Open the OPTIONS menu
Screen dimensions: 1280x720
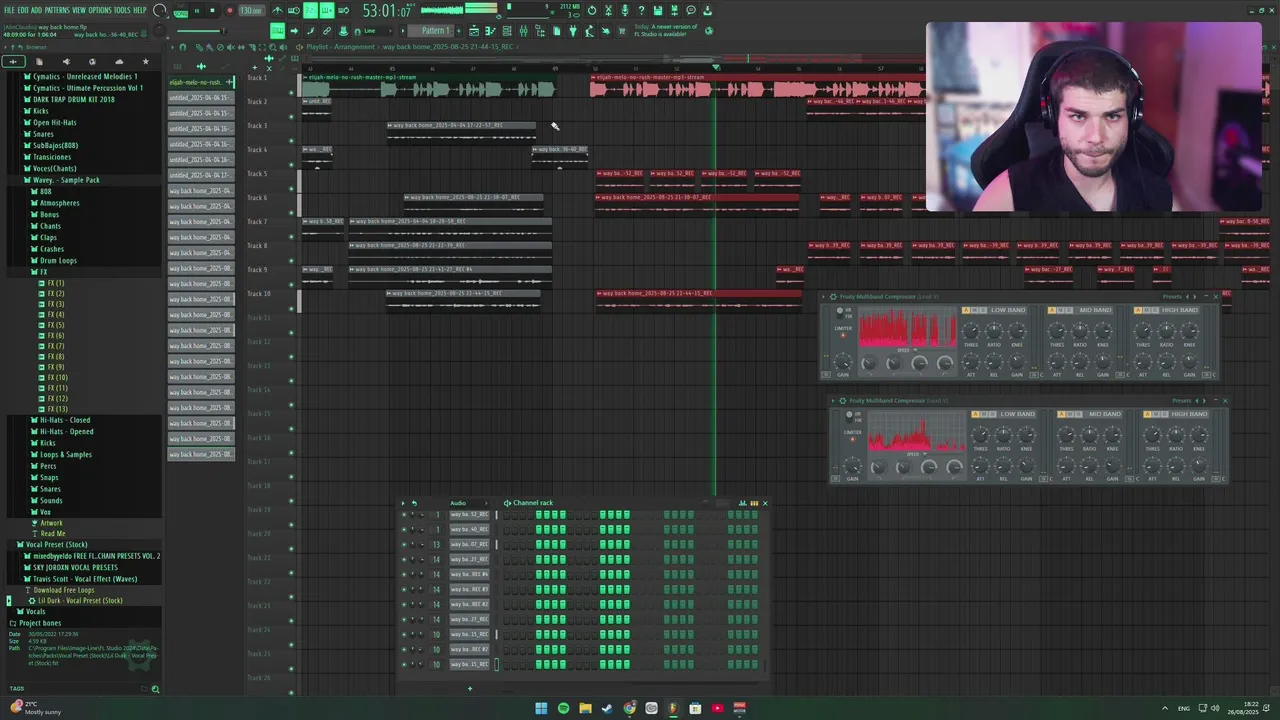tap(100, 10)
